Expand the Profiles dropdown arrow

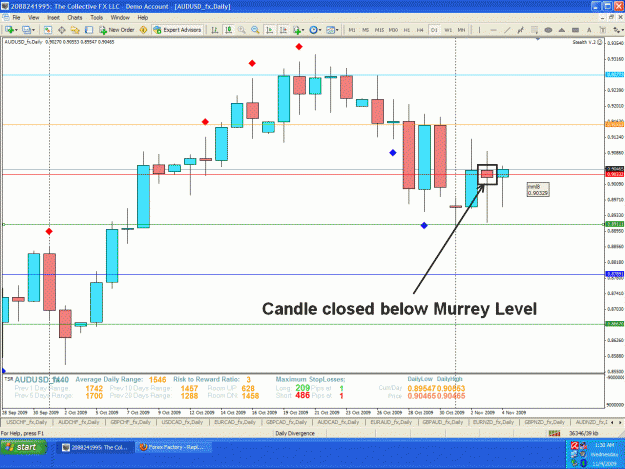pos(33,30)
